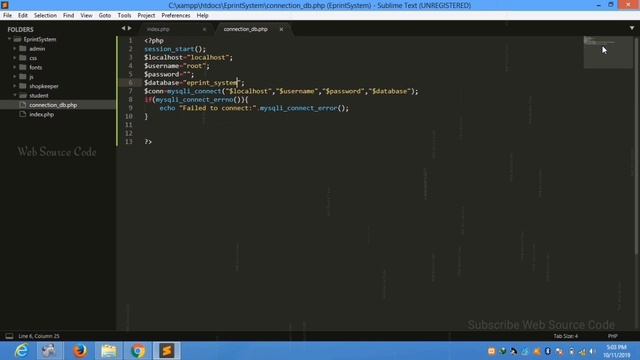Open the Edit menu
The image size is (640, 360).
[22, 16]
